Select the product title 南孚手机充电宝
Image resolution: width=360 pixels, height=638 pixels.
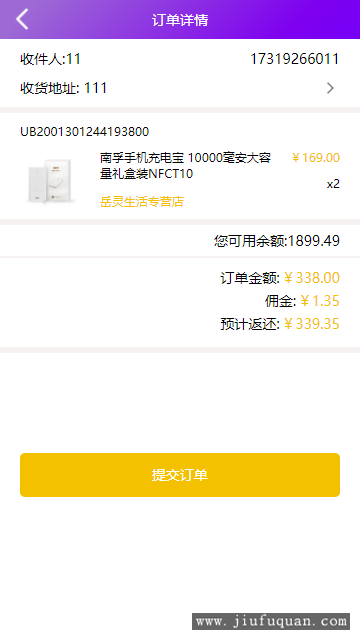(185, 166)
